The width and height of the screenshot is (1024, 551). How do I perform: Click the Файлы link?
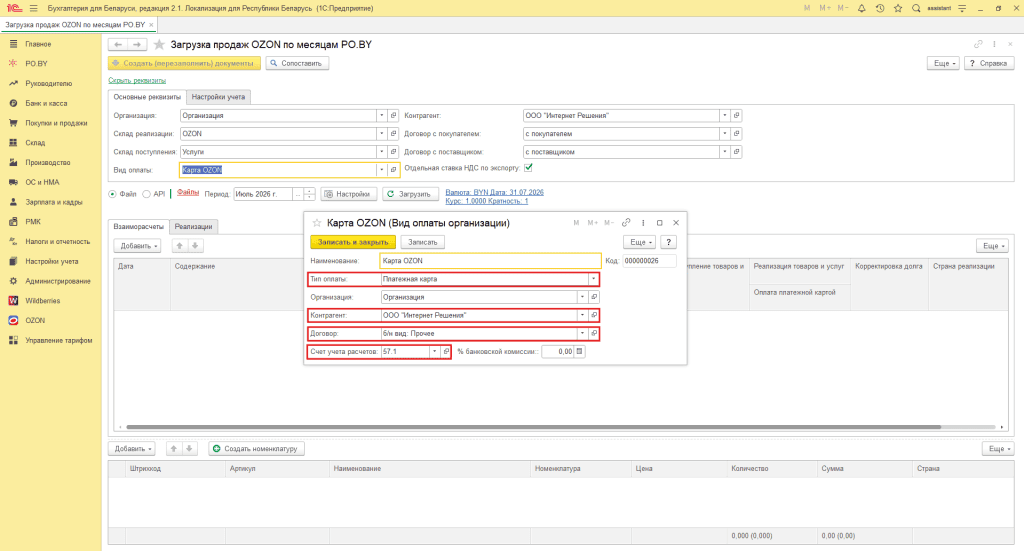188,193
